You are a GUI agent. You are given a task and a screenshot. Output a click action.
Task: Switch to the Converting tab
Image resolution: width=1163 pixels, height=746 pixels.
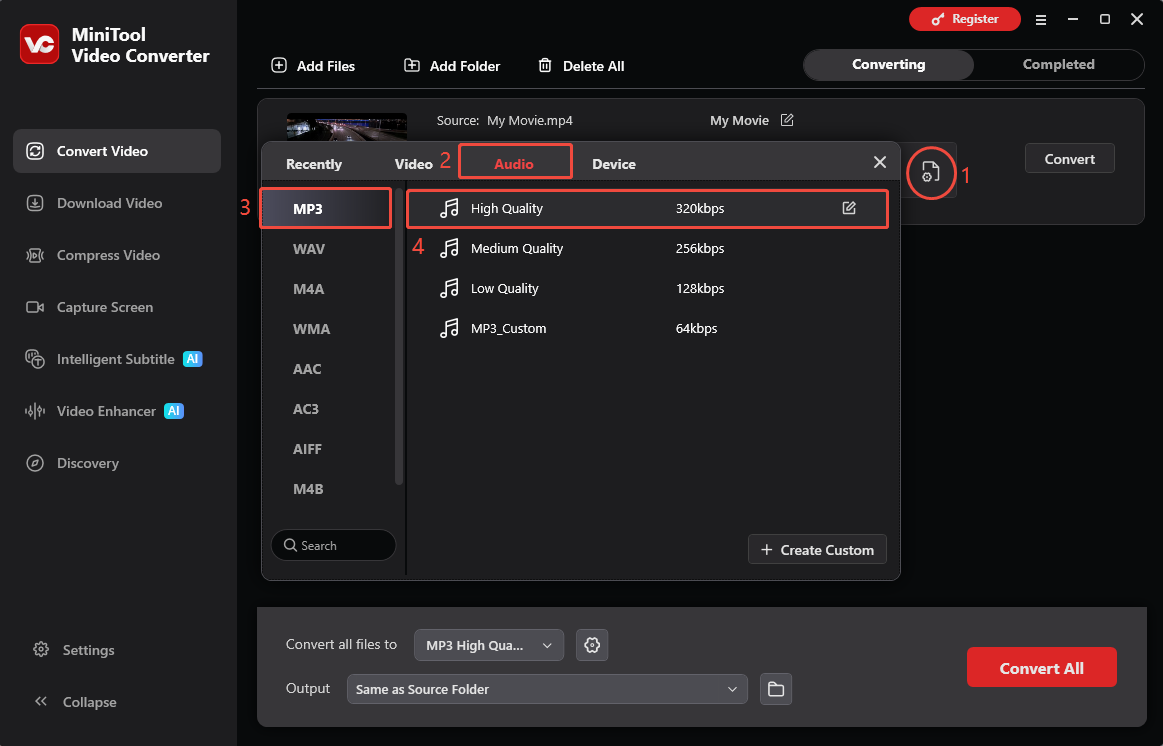click(x=889, y=65)
